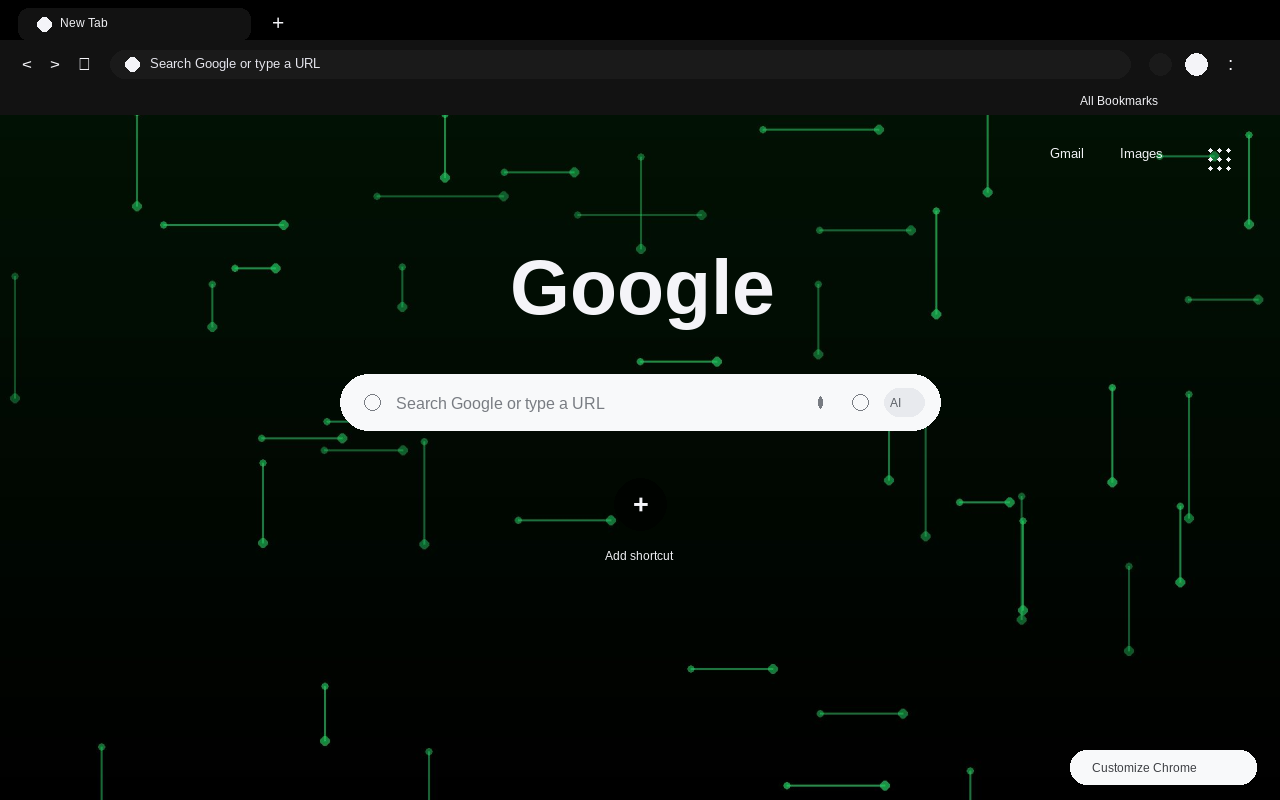Viewport: 1280px width, 800px height.
Task: Click the Add shortcut label
Action: pyautogui.click(x=639, y=556)
